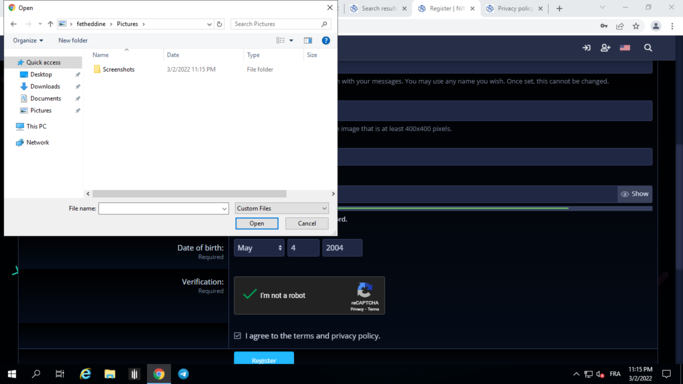The height and width of the screenshot is (384, 683).
Task: Switch to the Privacy policy tab
Action: click(x=514, y=8)
